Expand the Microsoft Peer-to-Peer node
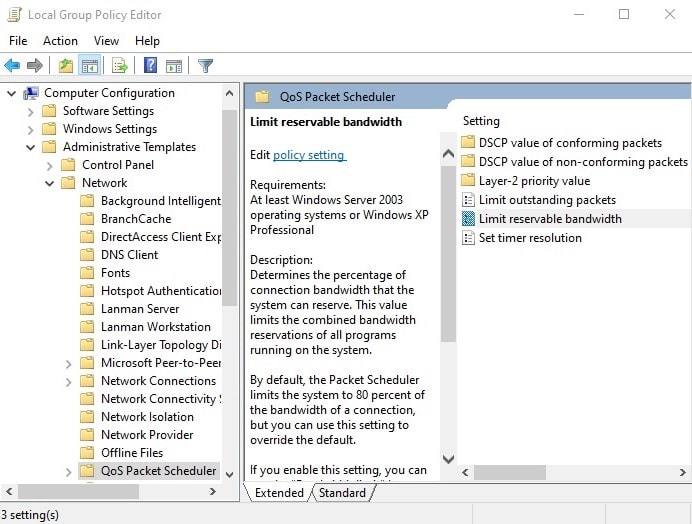The height and width of the screenshot is (524, 692). pos(68,364)
